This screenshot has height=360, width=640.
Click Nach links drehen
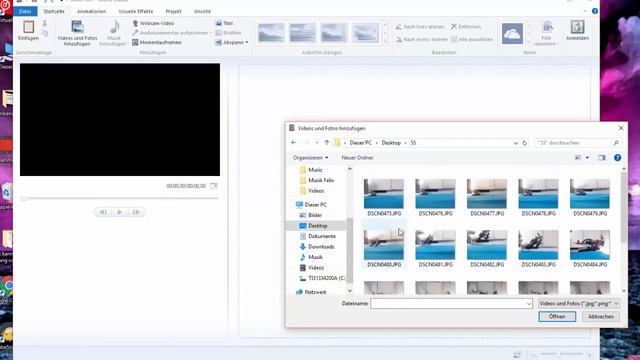pyautogui.click(x=420, y=27)
